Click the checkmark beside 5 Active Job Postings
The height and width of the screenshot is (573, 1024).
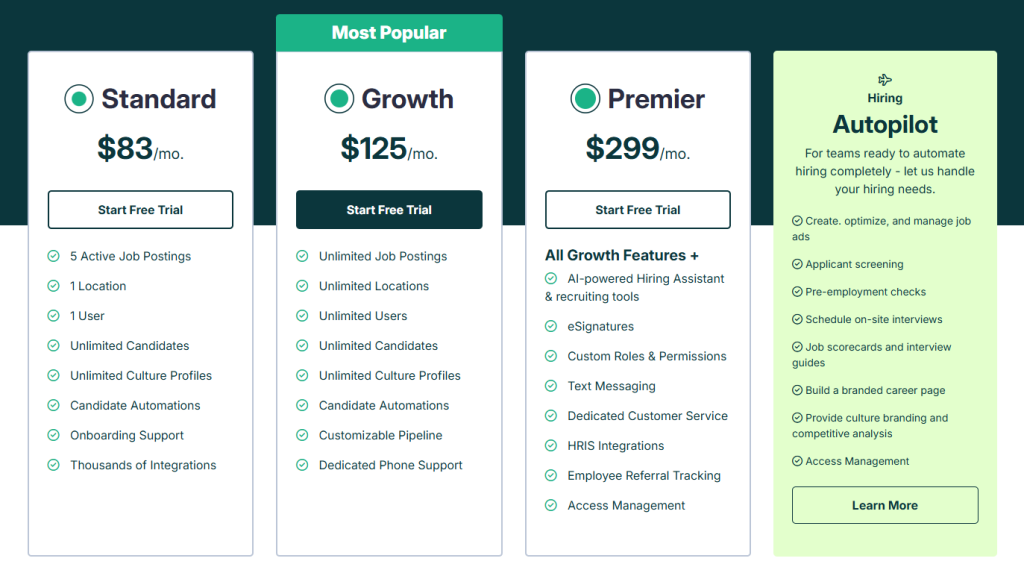(x=54, y=256)
